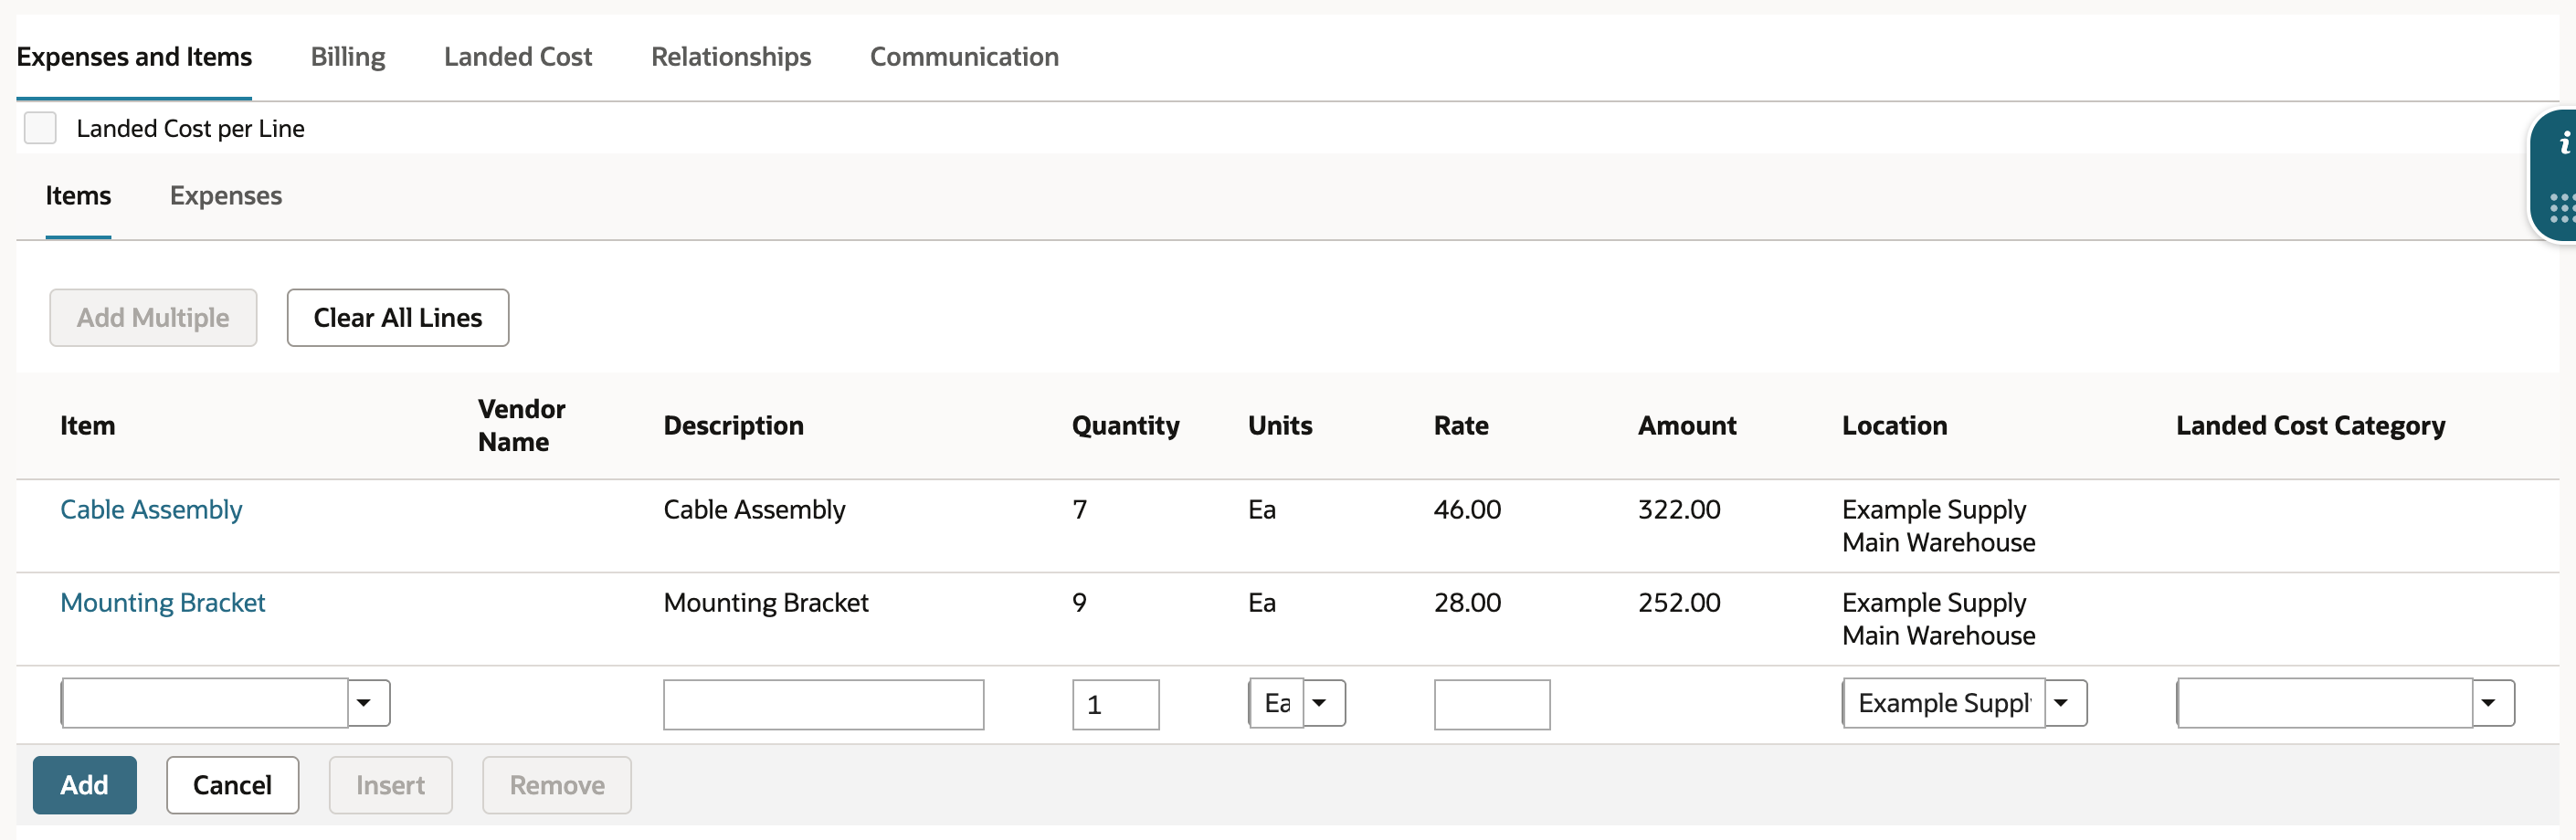Screen dimensions: 2576x840
Task: Click the Cable Assembly description cell
Action: (x=754, y=510)
